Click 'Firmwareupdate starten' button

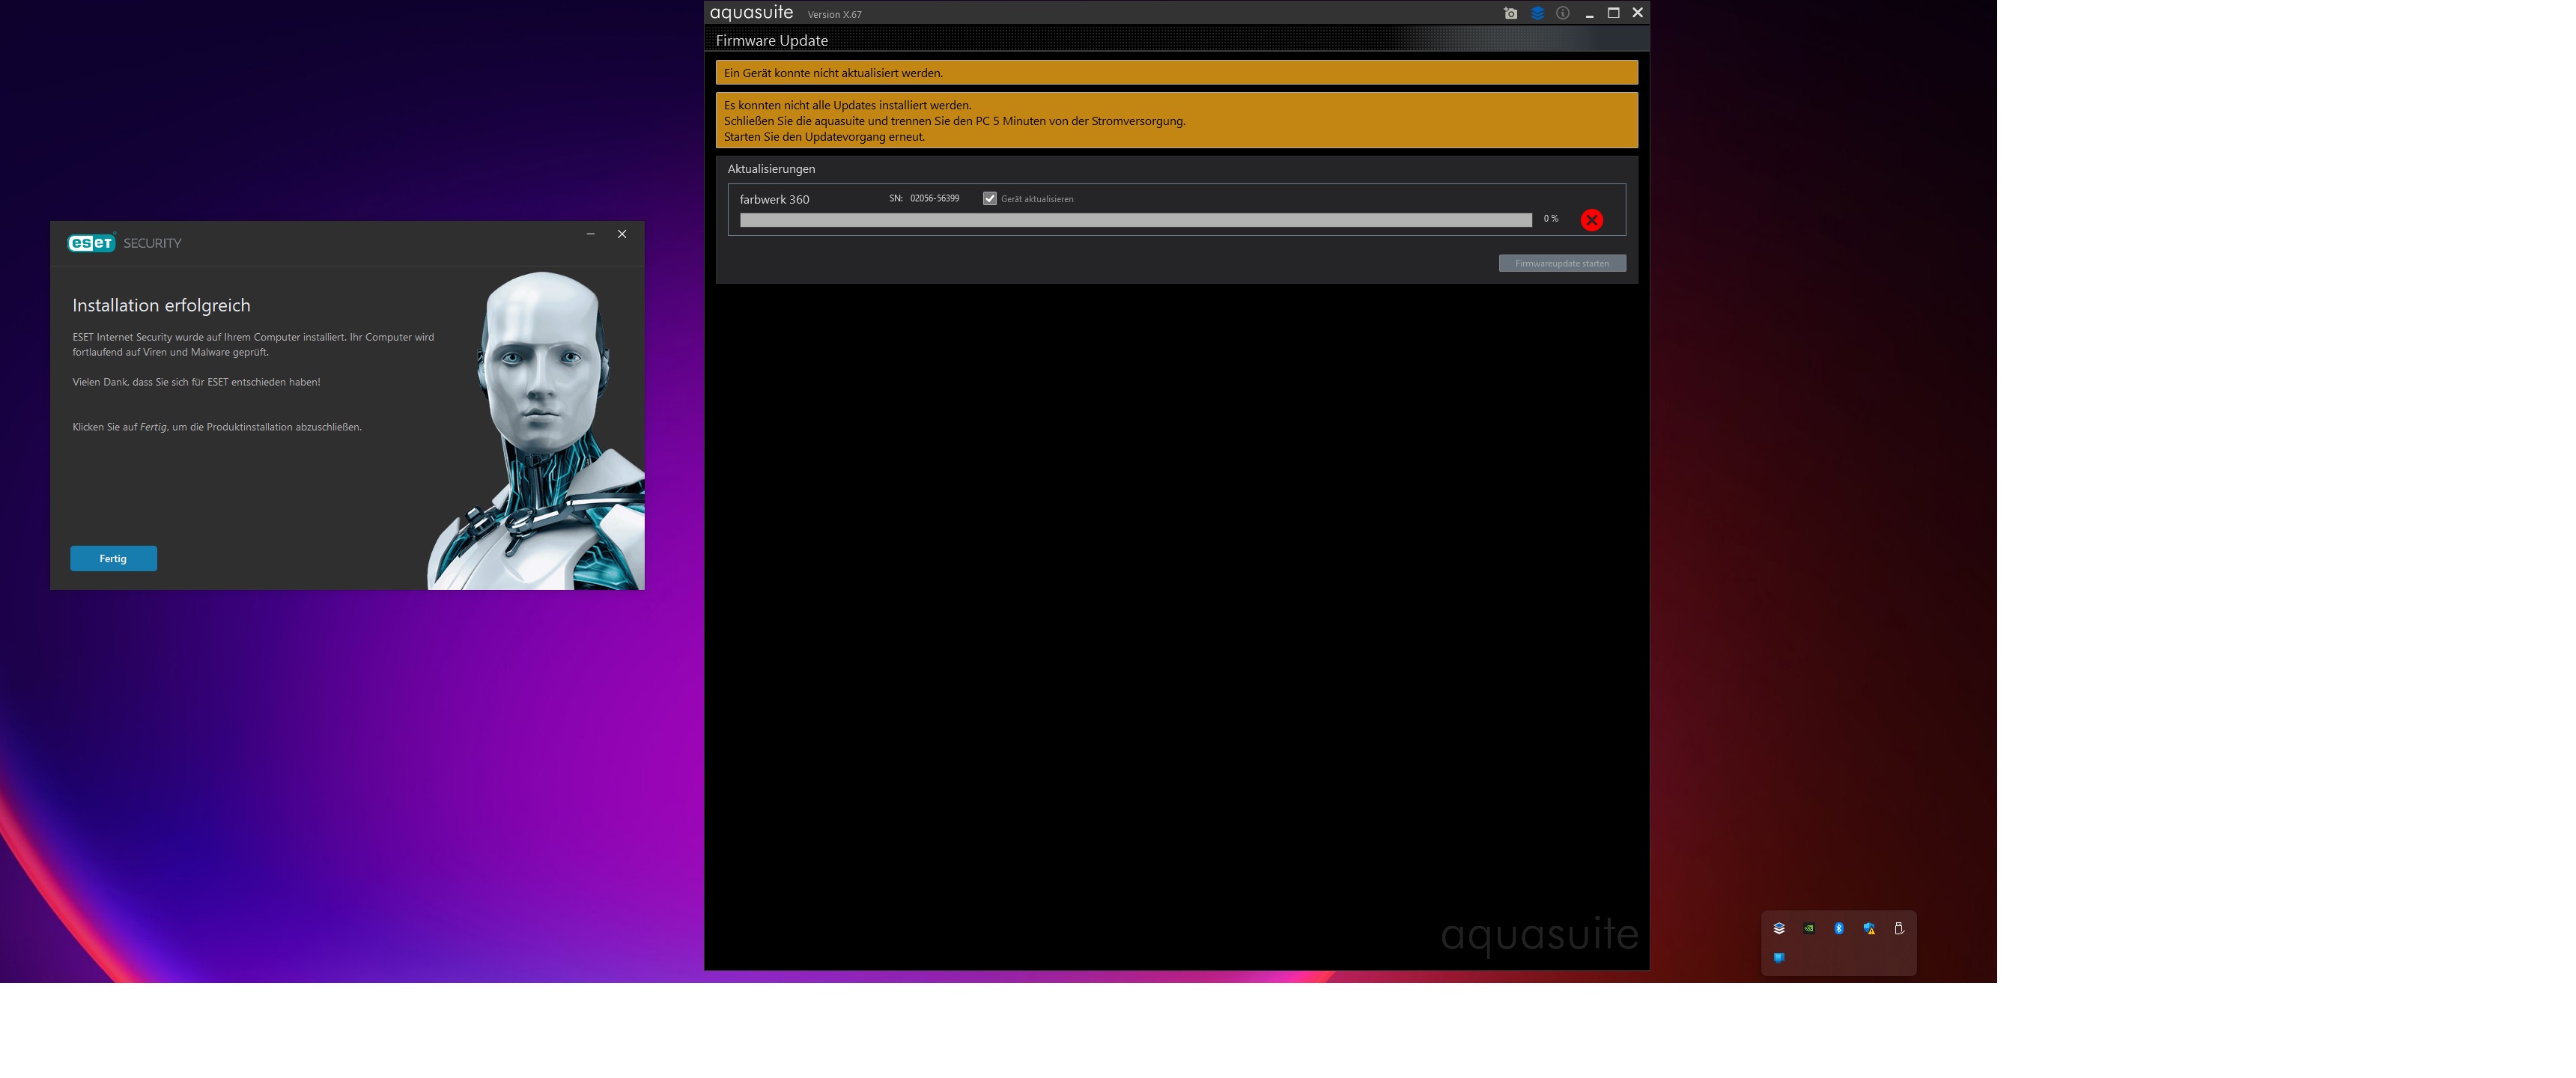[x=1562, y=263]
